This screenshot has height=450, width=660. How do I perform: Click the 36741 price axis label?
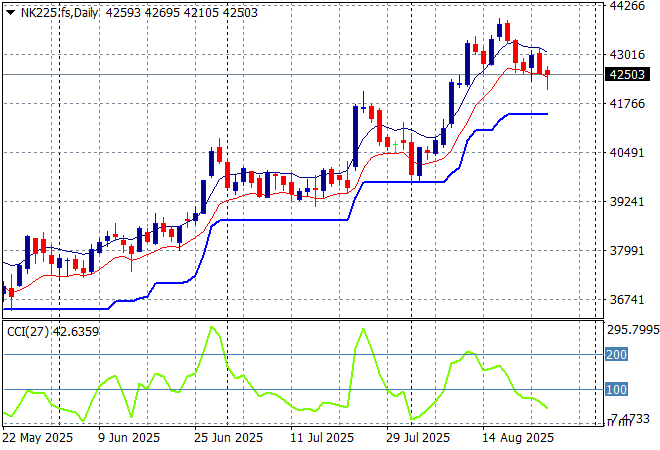coord(626,300)
